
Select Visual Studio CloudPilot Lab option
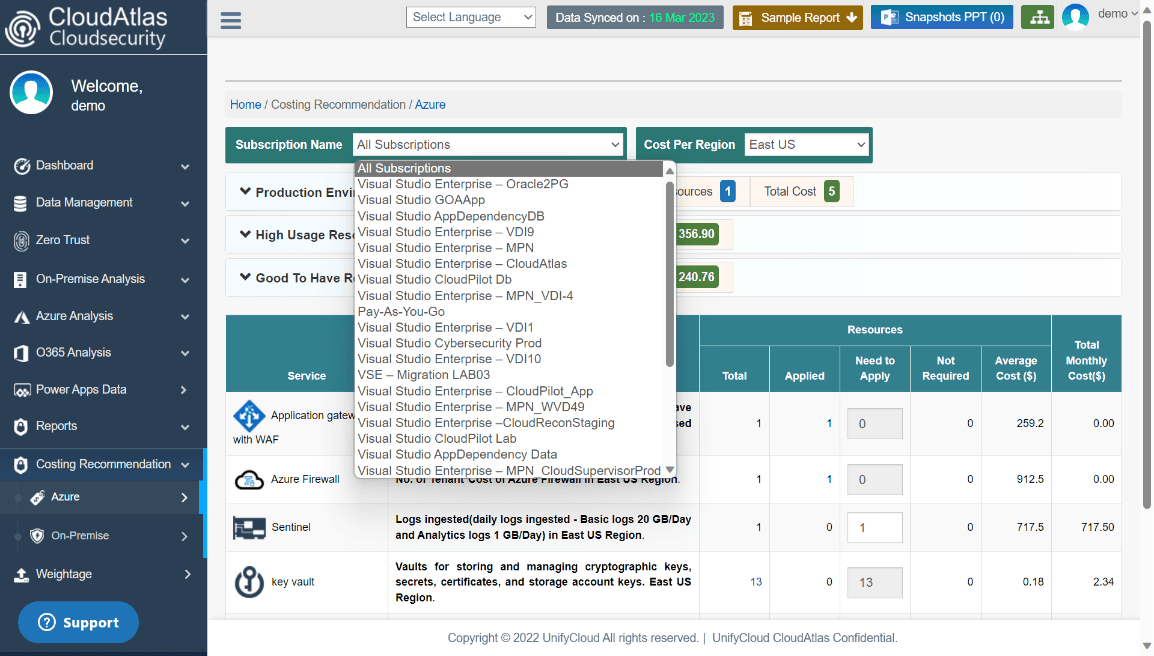tap(437, 439)
